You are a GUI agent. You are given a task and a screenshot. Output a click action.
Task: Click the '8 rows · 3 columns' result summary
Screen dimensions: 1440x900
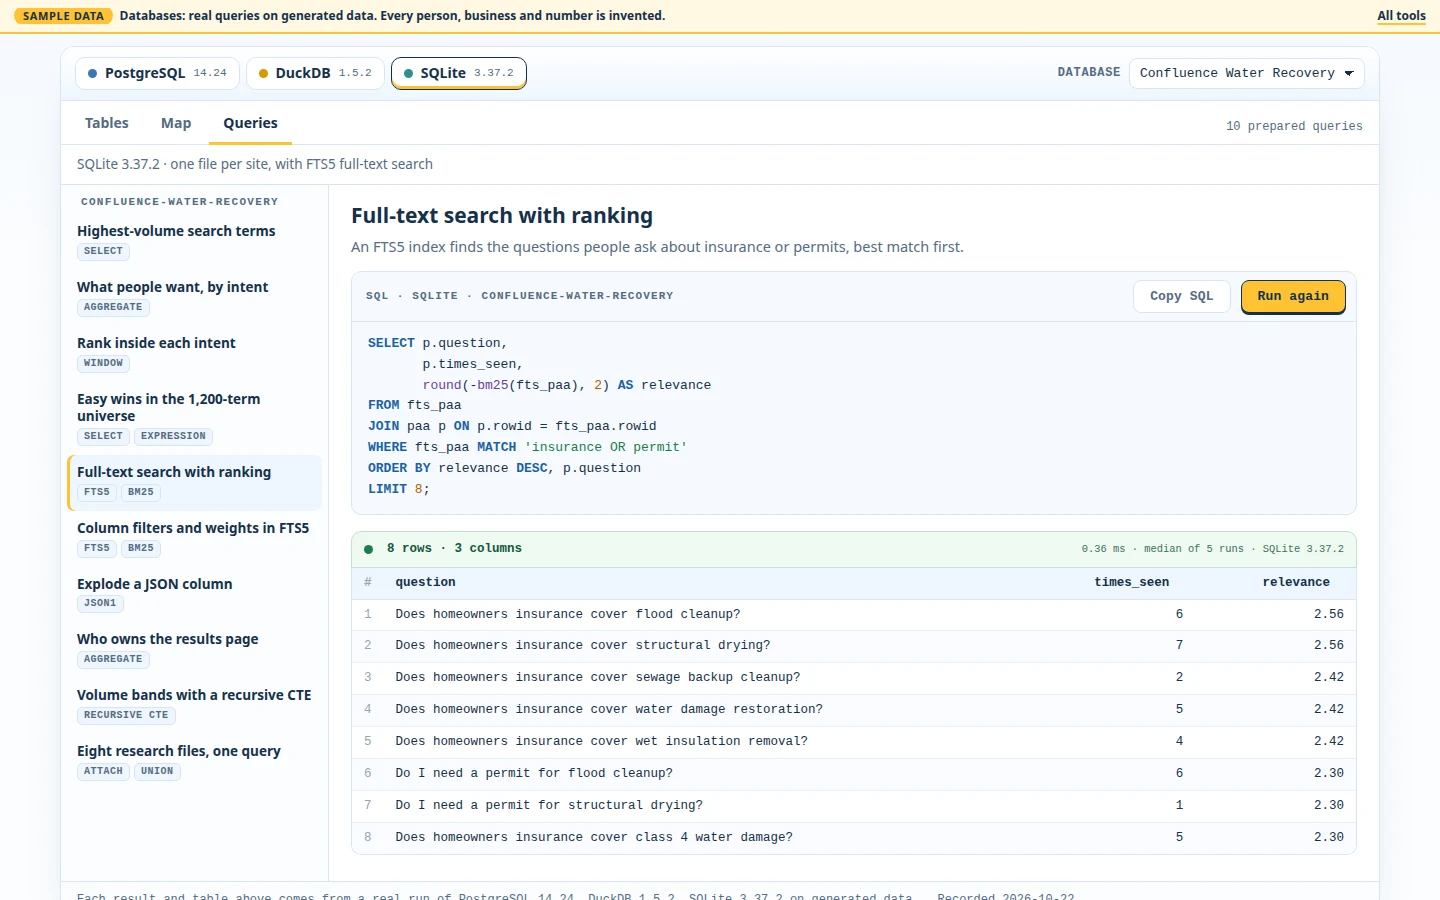(x=454, y=548)
